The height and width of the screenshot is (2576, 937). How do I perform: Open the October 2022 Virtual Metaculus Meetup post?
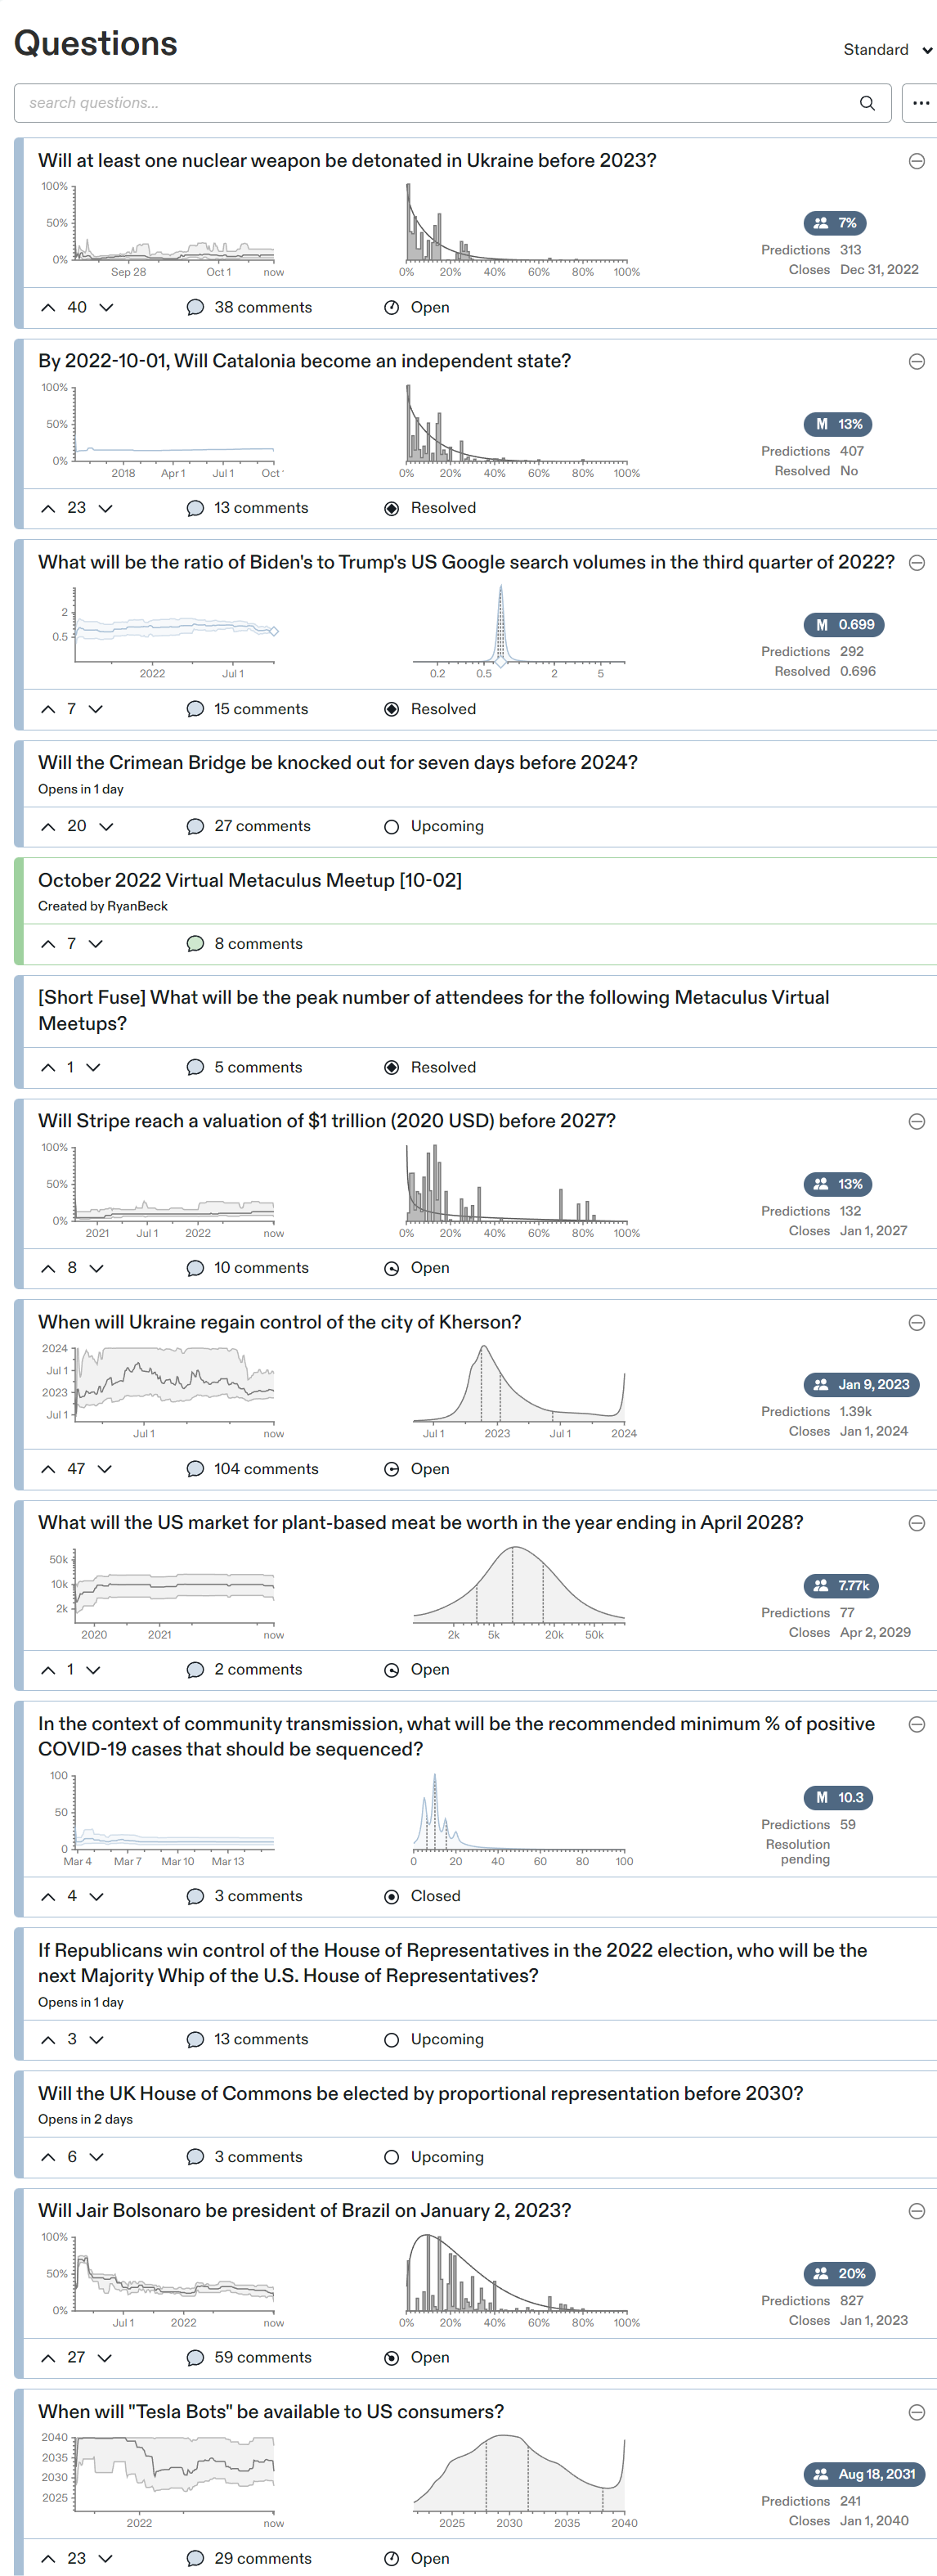[x=250, y=880]
